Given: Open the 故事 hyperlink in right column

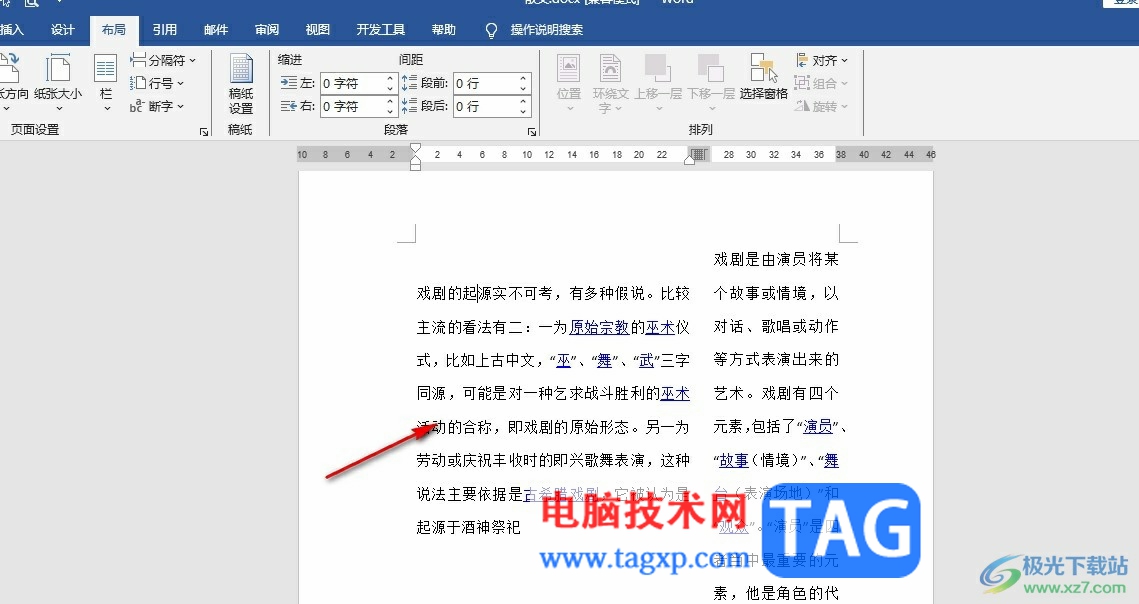Looking at the screenshot, I should pos(734,460).
